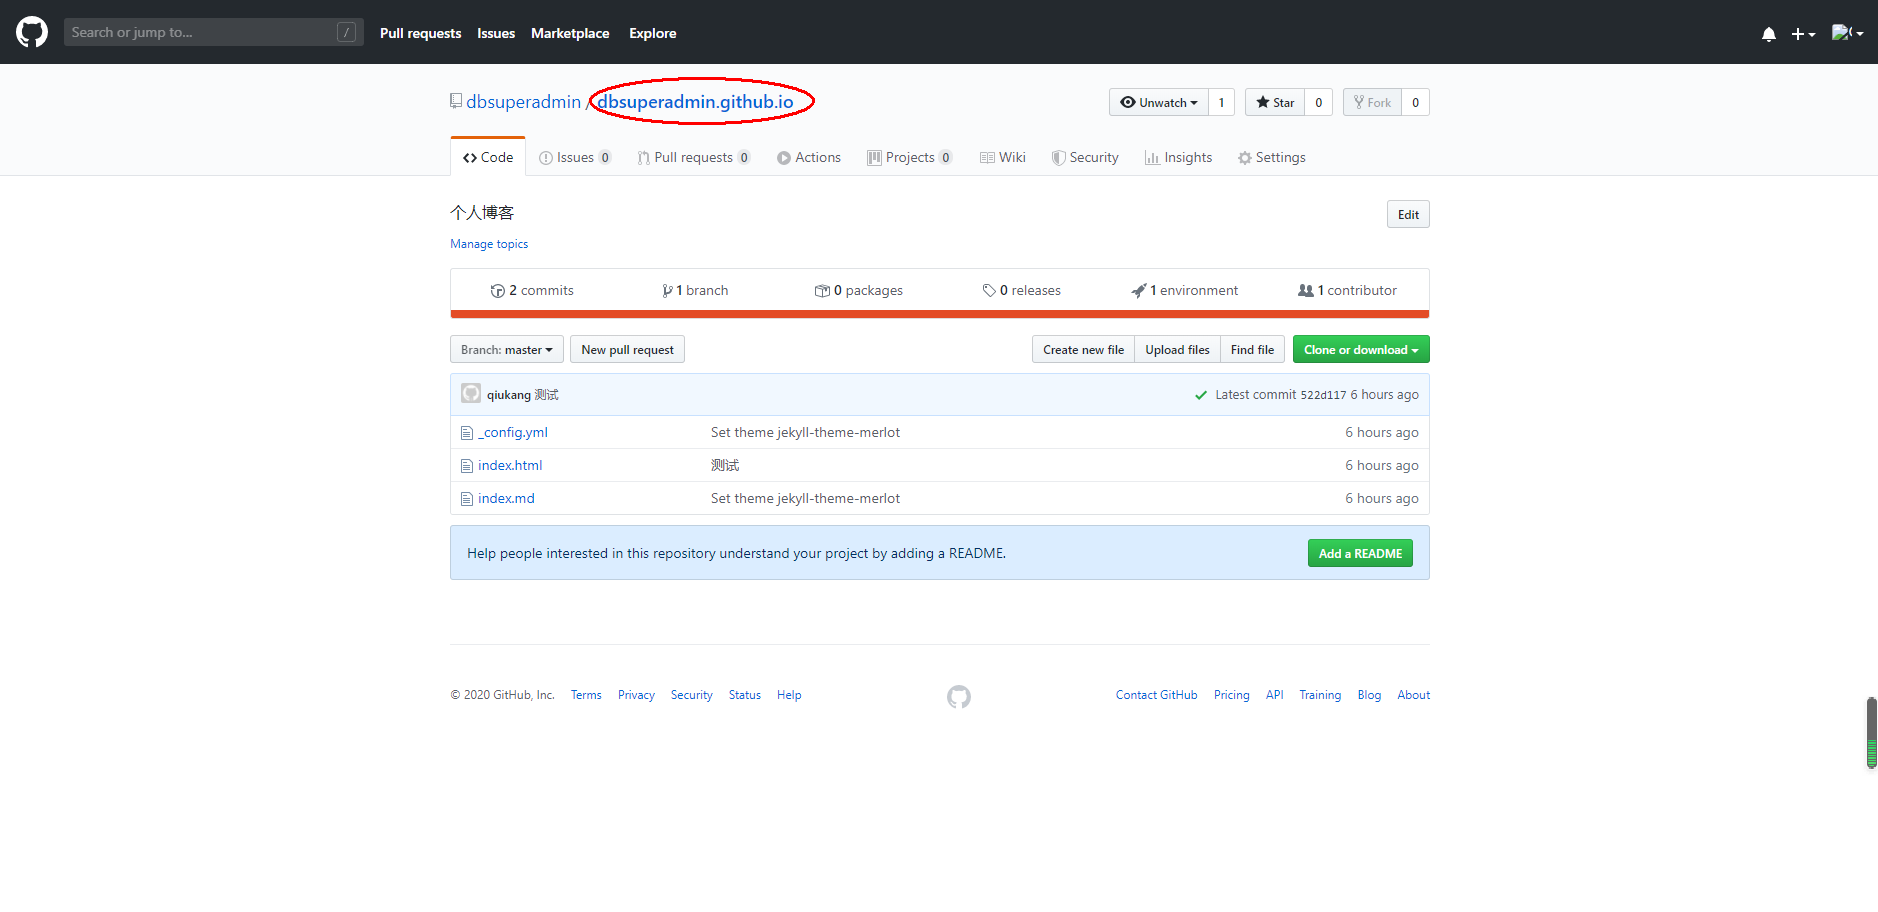The height and width of the screenshot is (912, 1878).
Task: Click the page vertical scrollbar thumb
Action: point(1872,733)
